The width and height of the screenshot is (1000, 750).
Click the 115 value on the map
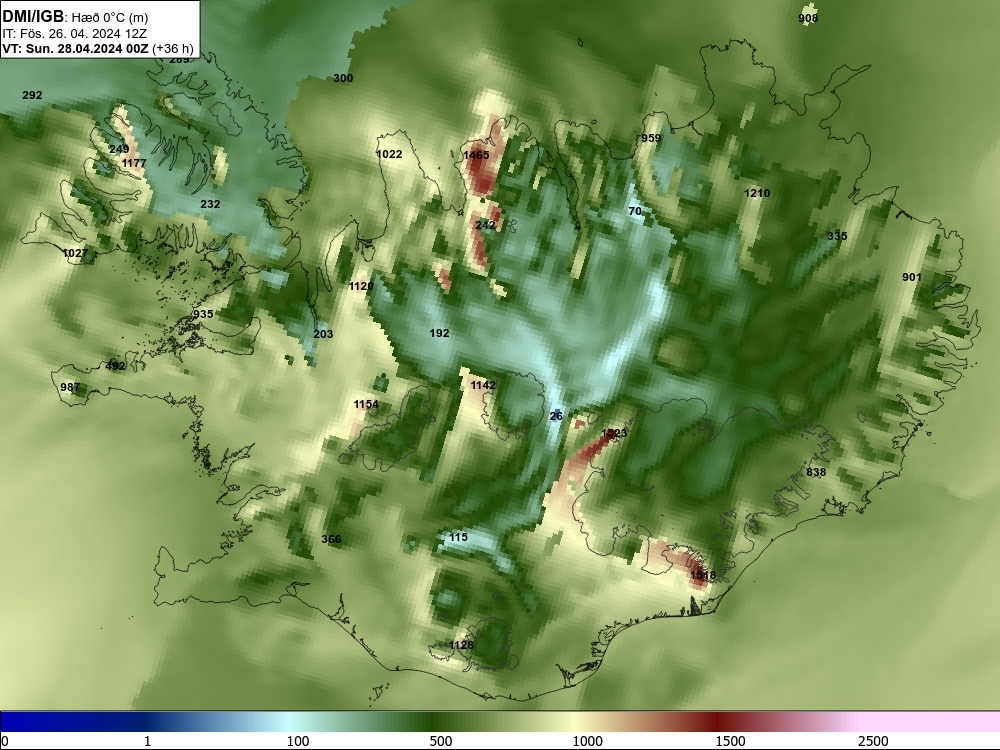coord(458,538)
